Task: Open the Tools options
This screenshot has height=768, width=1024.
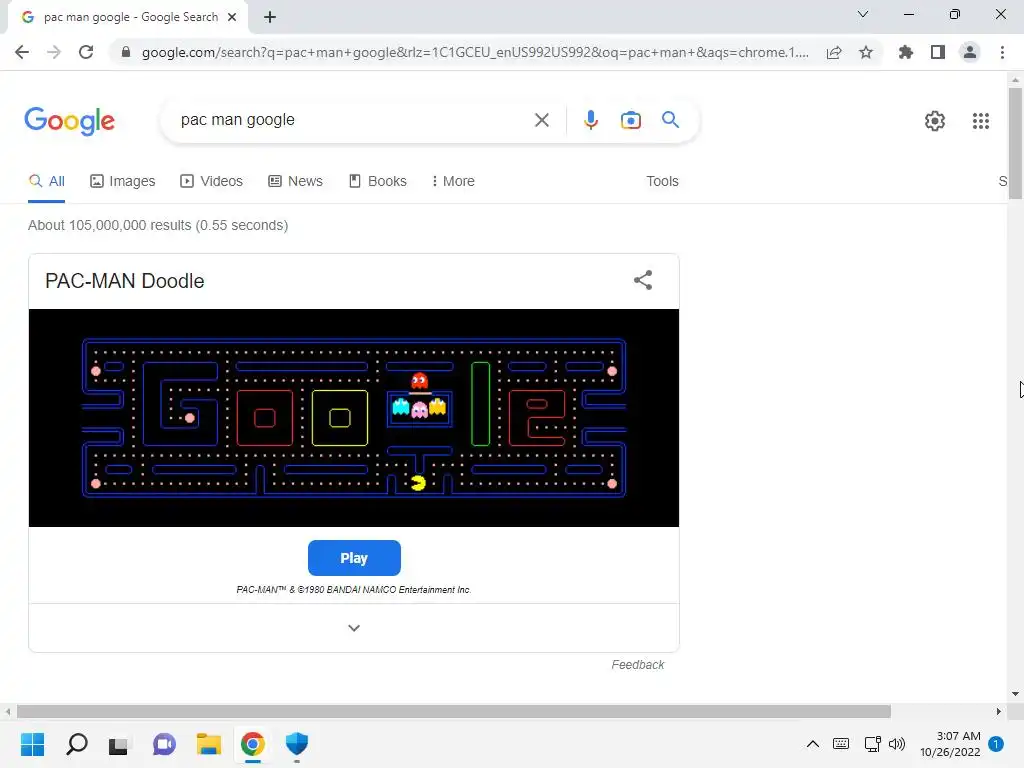Action: click(662, 181)
